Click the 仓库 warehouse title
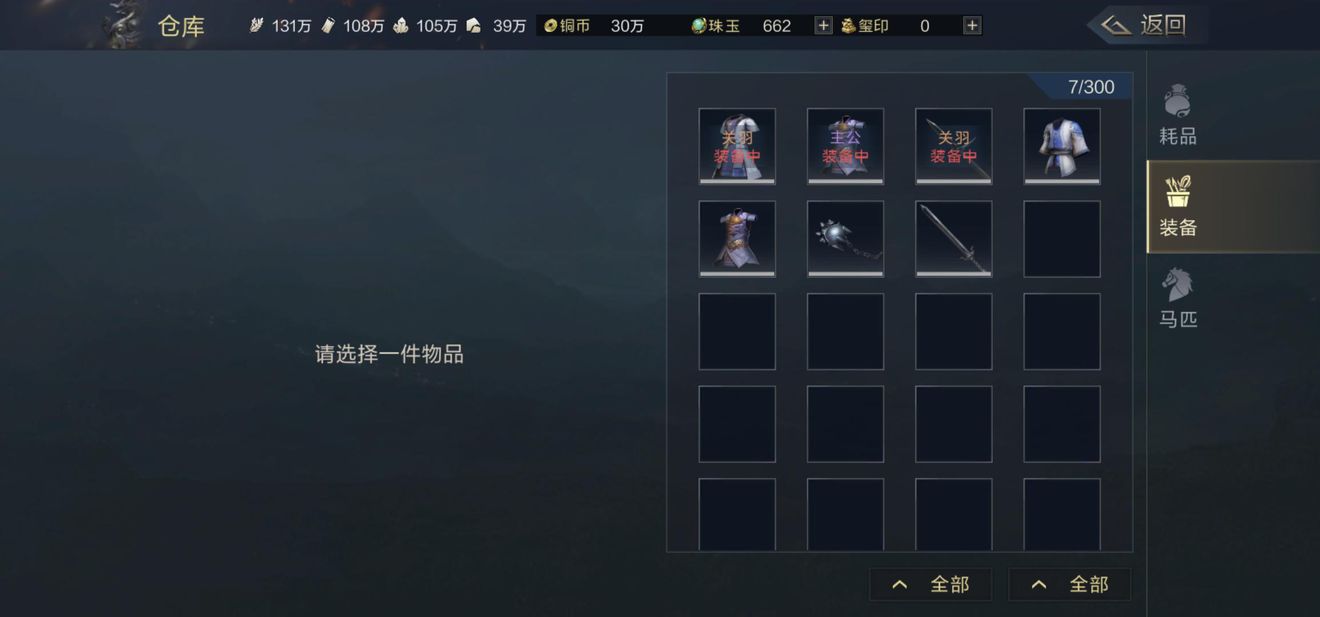 tap(181, 26)
